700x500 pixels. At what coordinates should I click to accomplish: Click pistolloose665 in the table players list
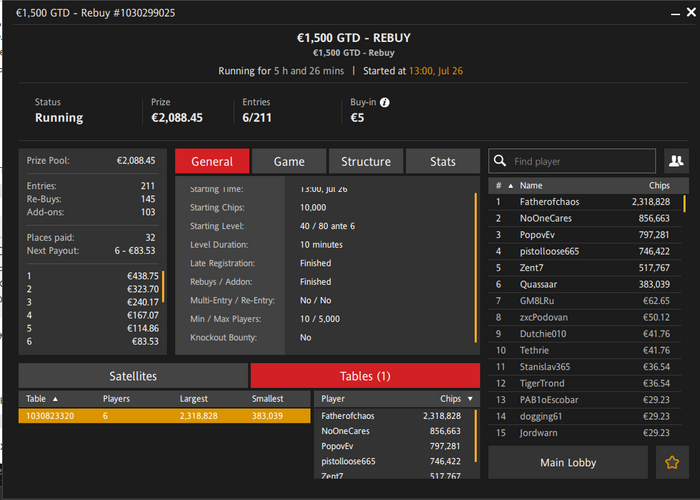(x=393, y=461)
